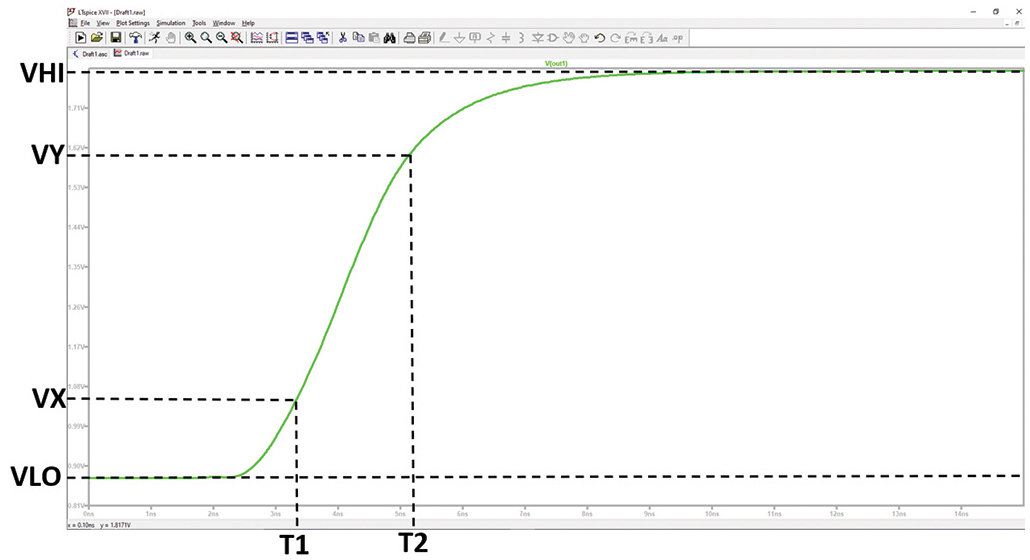Viewport: 1030px width, 560px height.
Task: Switch to the Draft1.asc tab
Action: pyautogui.click(x=90, y=54)
